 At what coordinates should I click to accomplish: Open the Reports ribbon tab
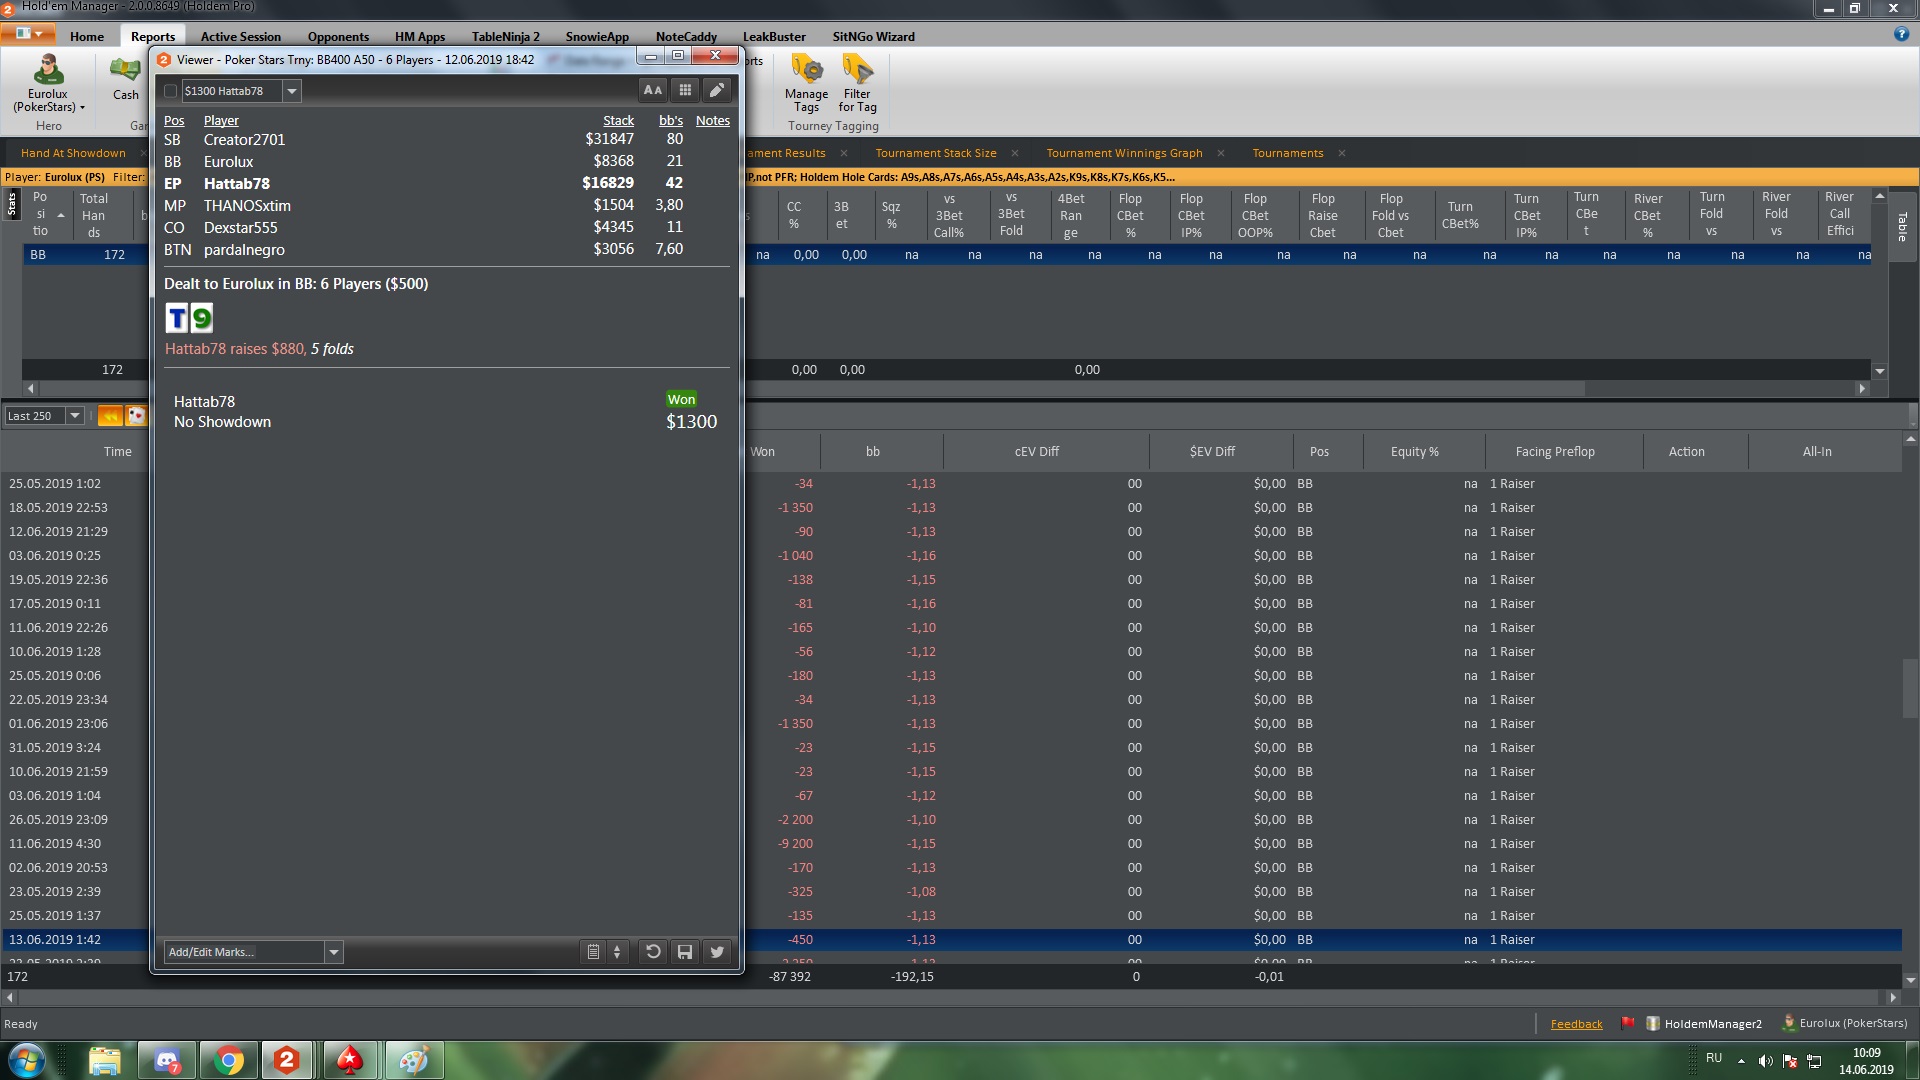point(153,36)
